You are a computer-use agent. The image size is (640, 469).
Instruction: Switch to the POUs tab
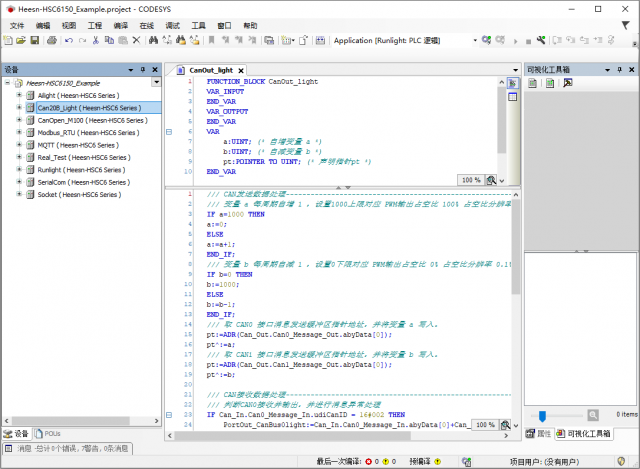pos(50,433)
